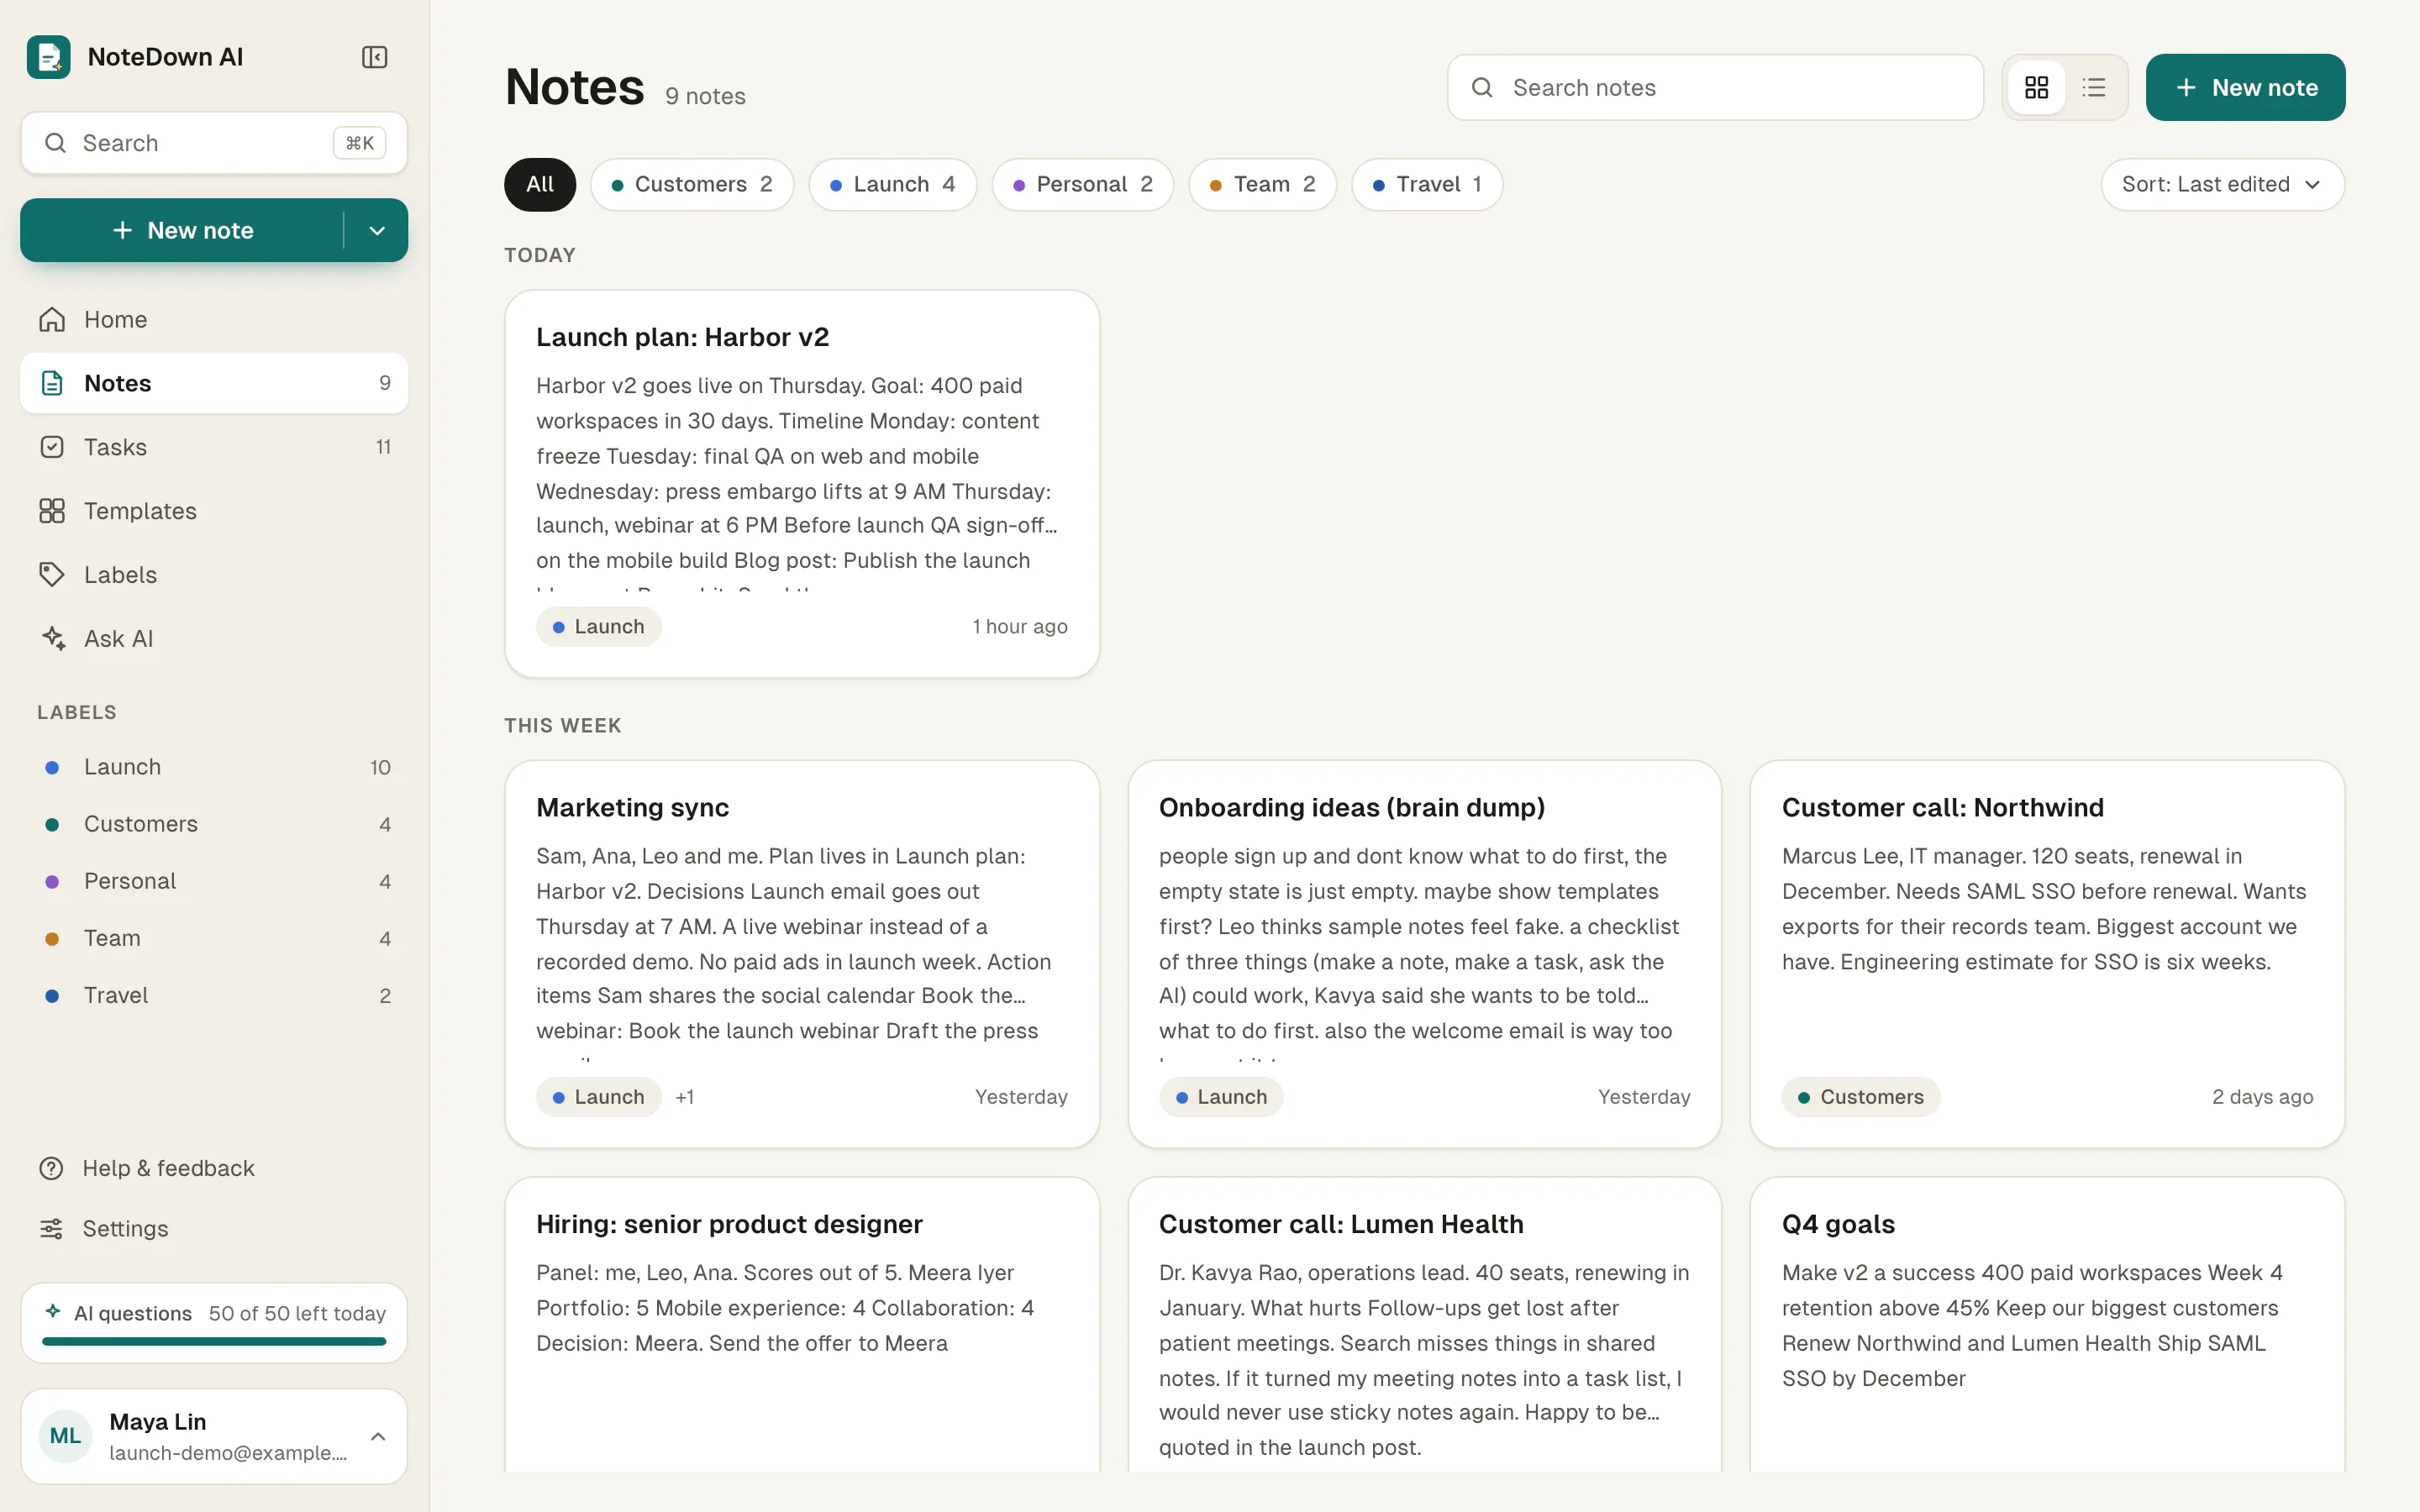The width and height of the screenshot is (2420, 1512).
Task: Open the Launch plan: Harbor v2 note card
Action: click(802, 484)
